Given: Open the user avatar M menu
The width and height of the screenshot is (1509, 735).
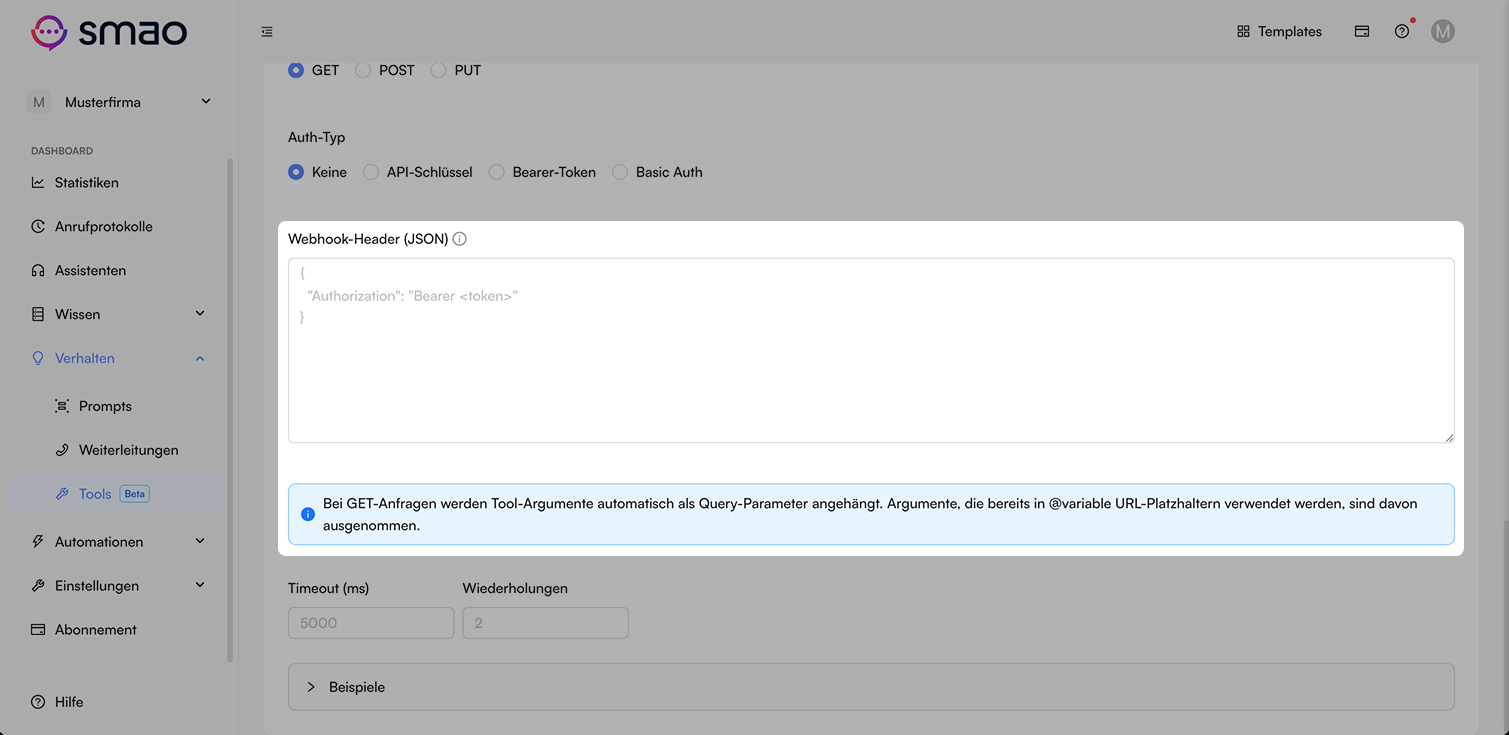Looking at the screenshot, I should [x=1442, y=31].
